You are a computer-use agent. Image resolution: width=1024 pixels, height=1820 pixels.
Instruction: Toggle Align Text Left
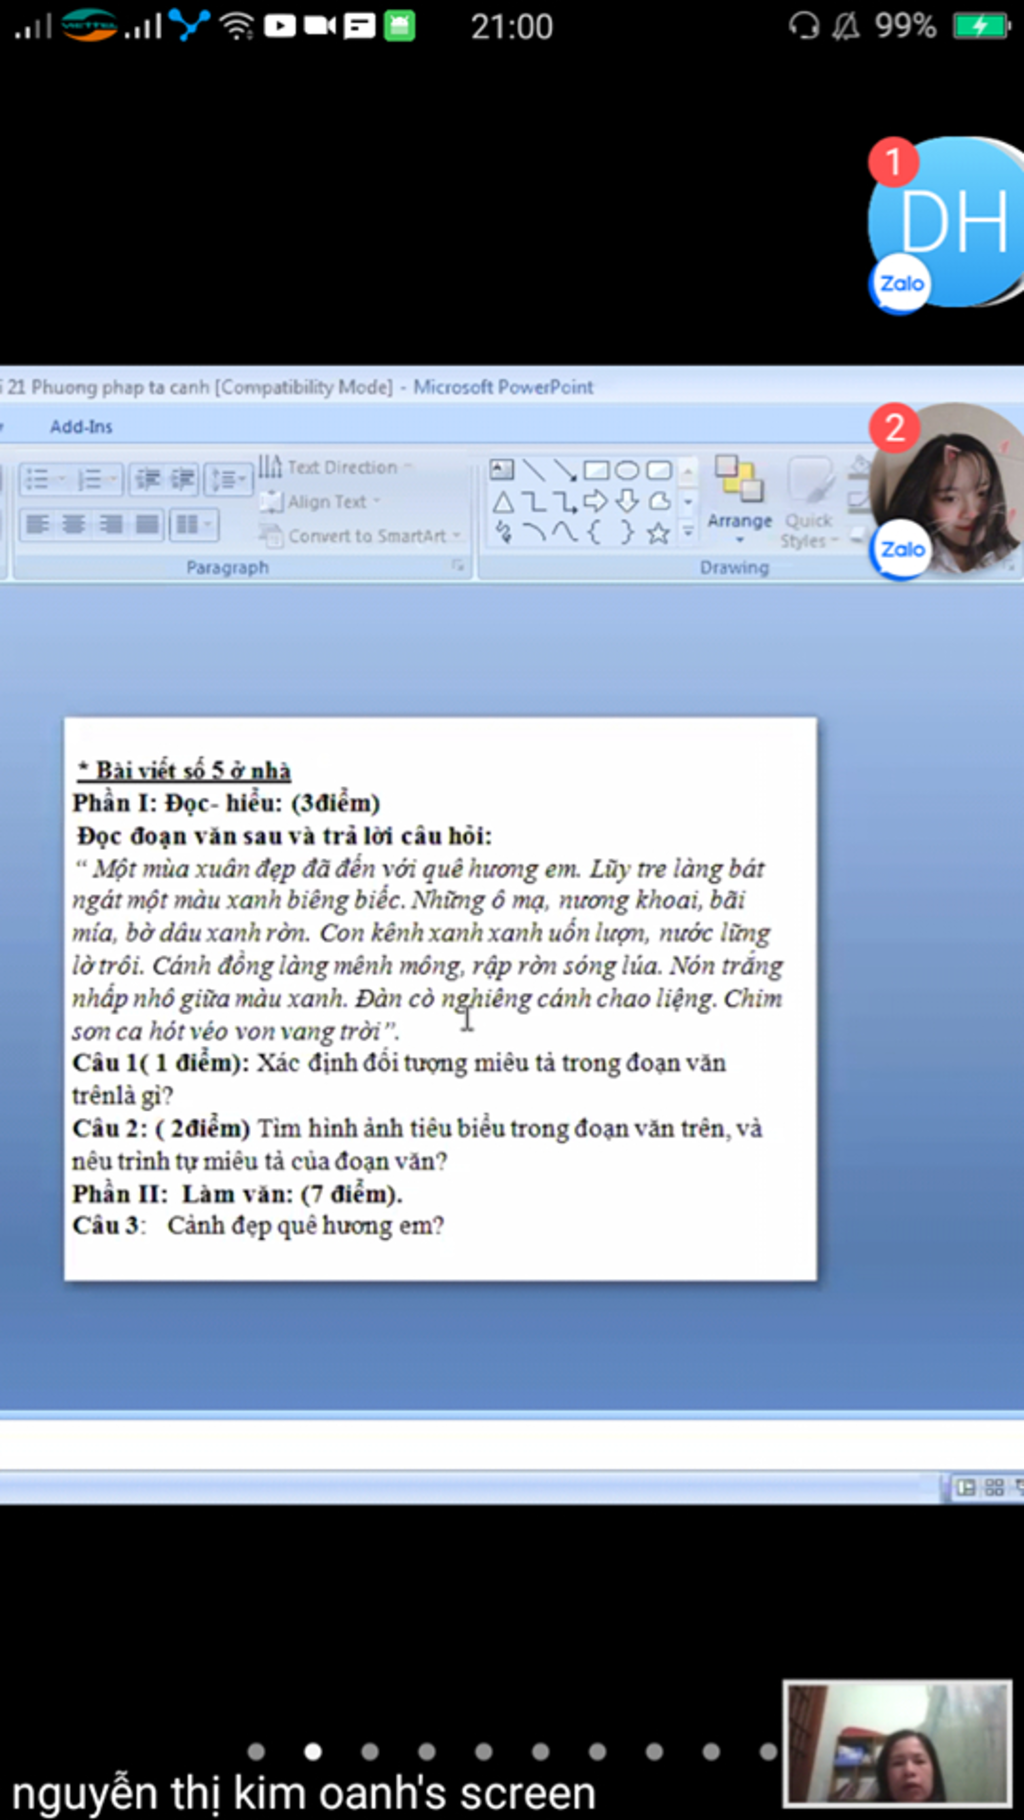[37, 524]
